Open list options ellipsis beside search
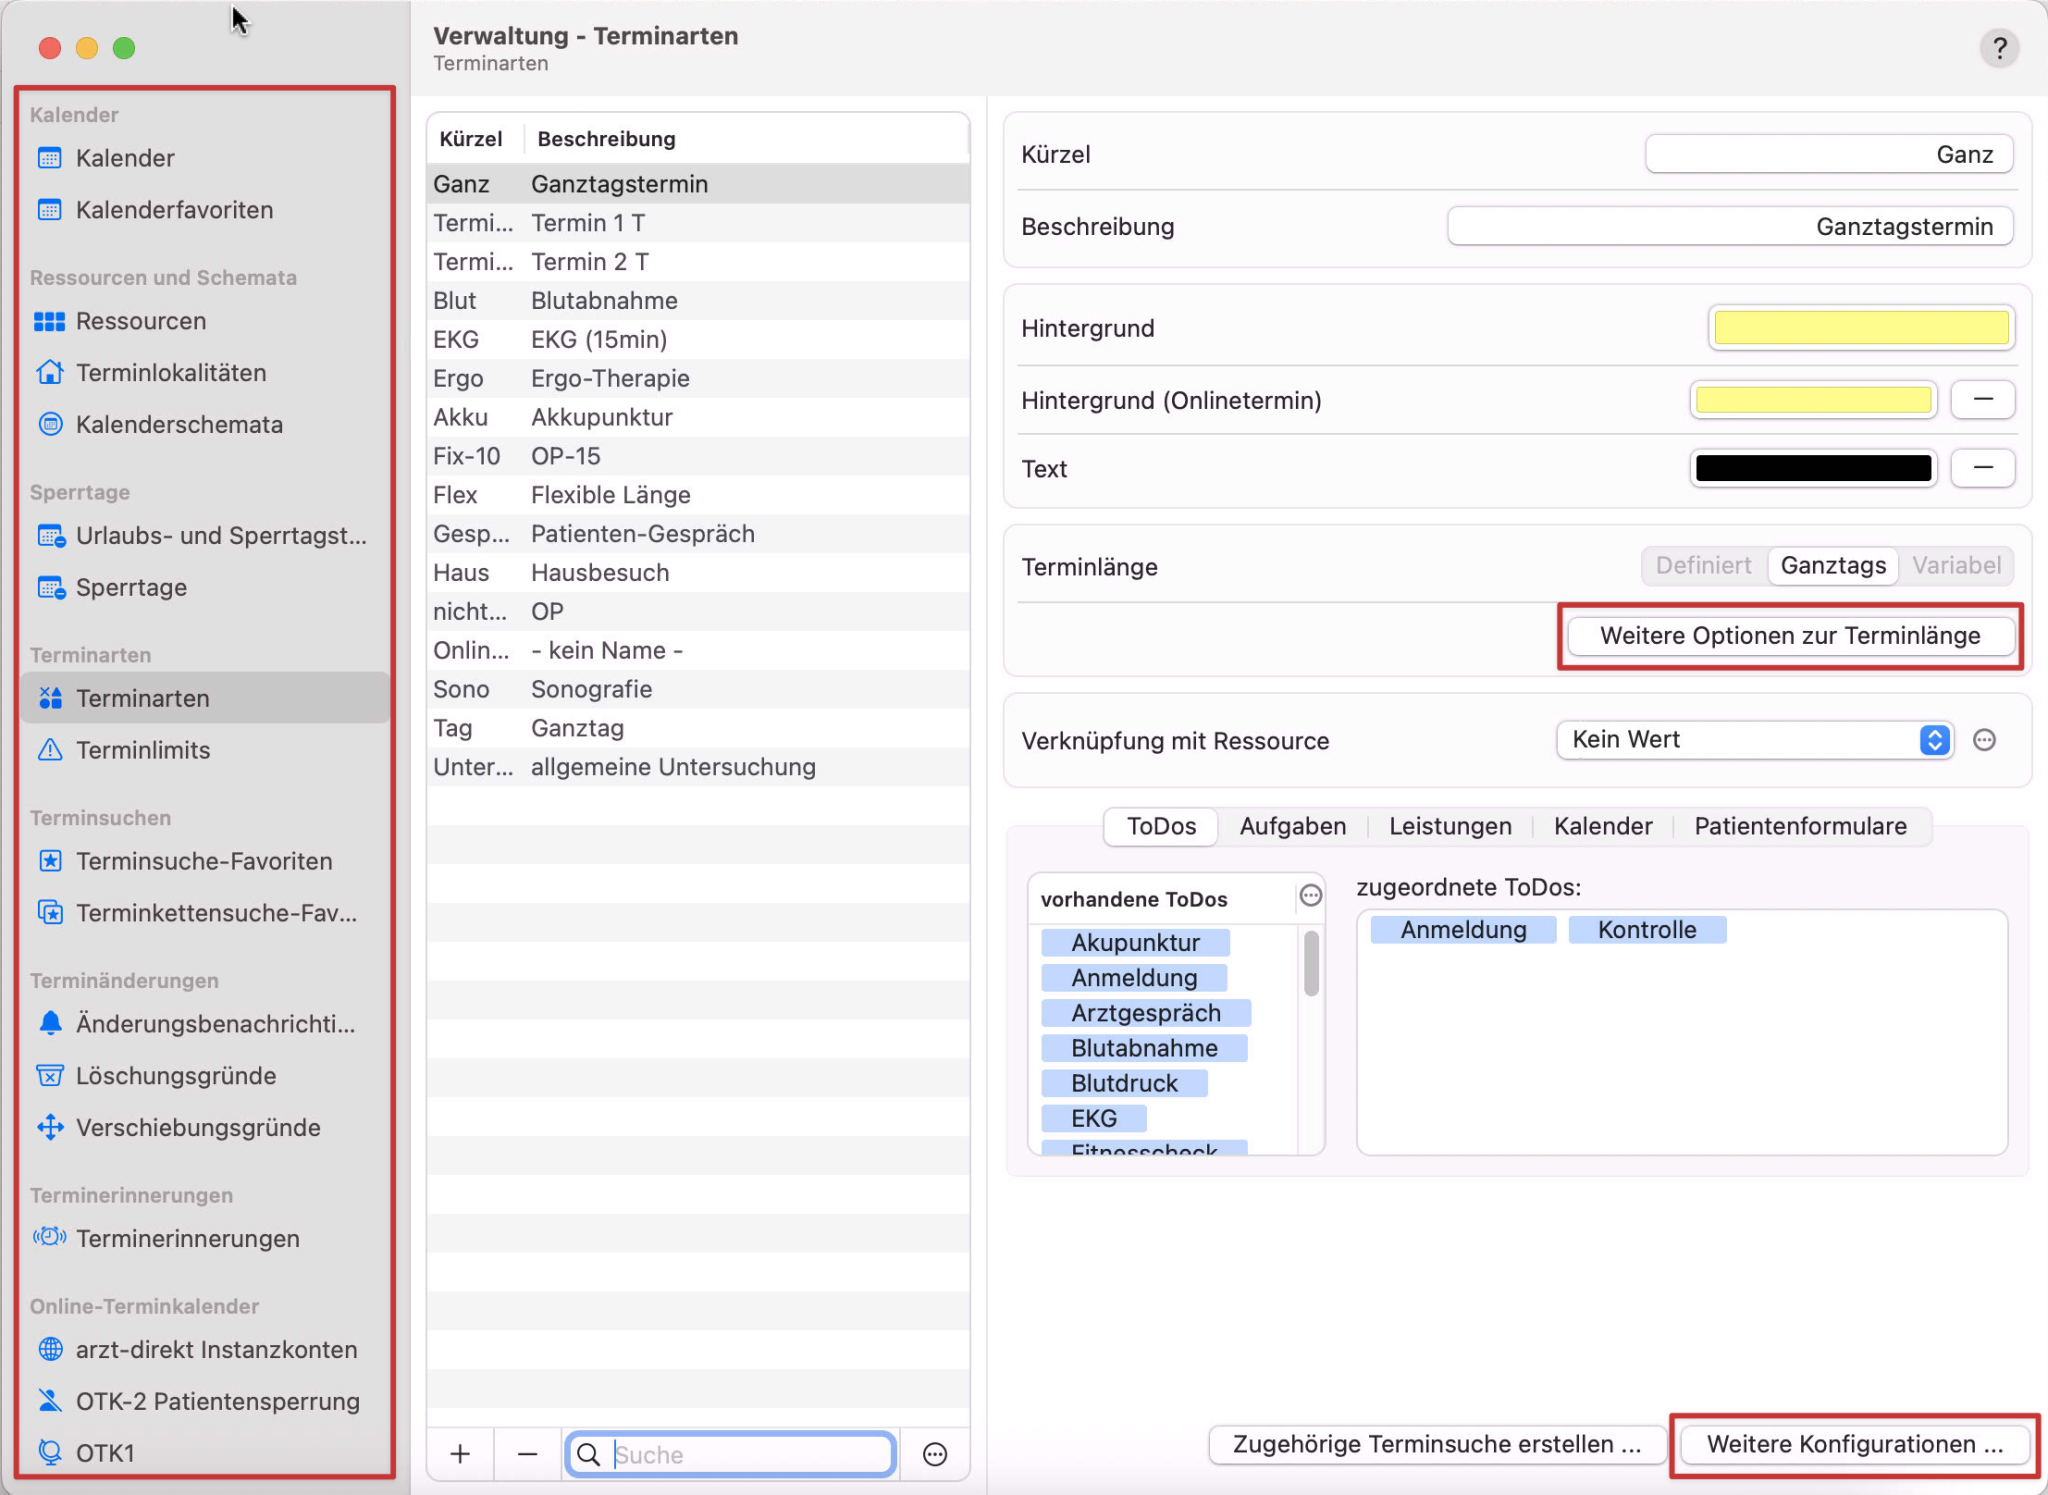 point(934,1454)
